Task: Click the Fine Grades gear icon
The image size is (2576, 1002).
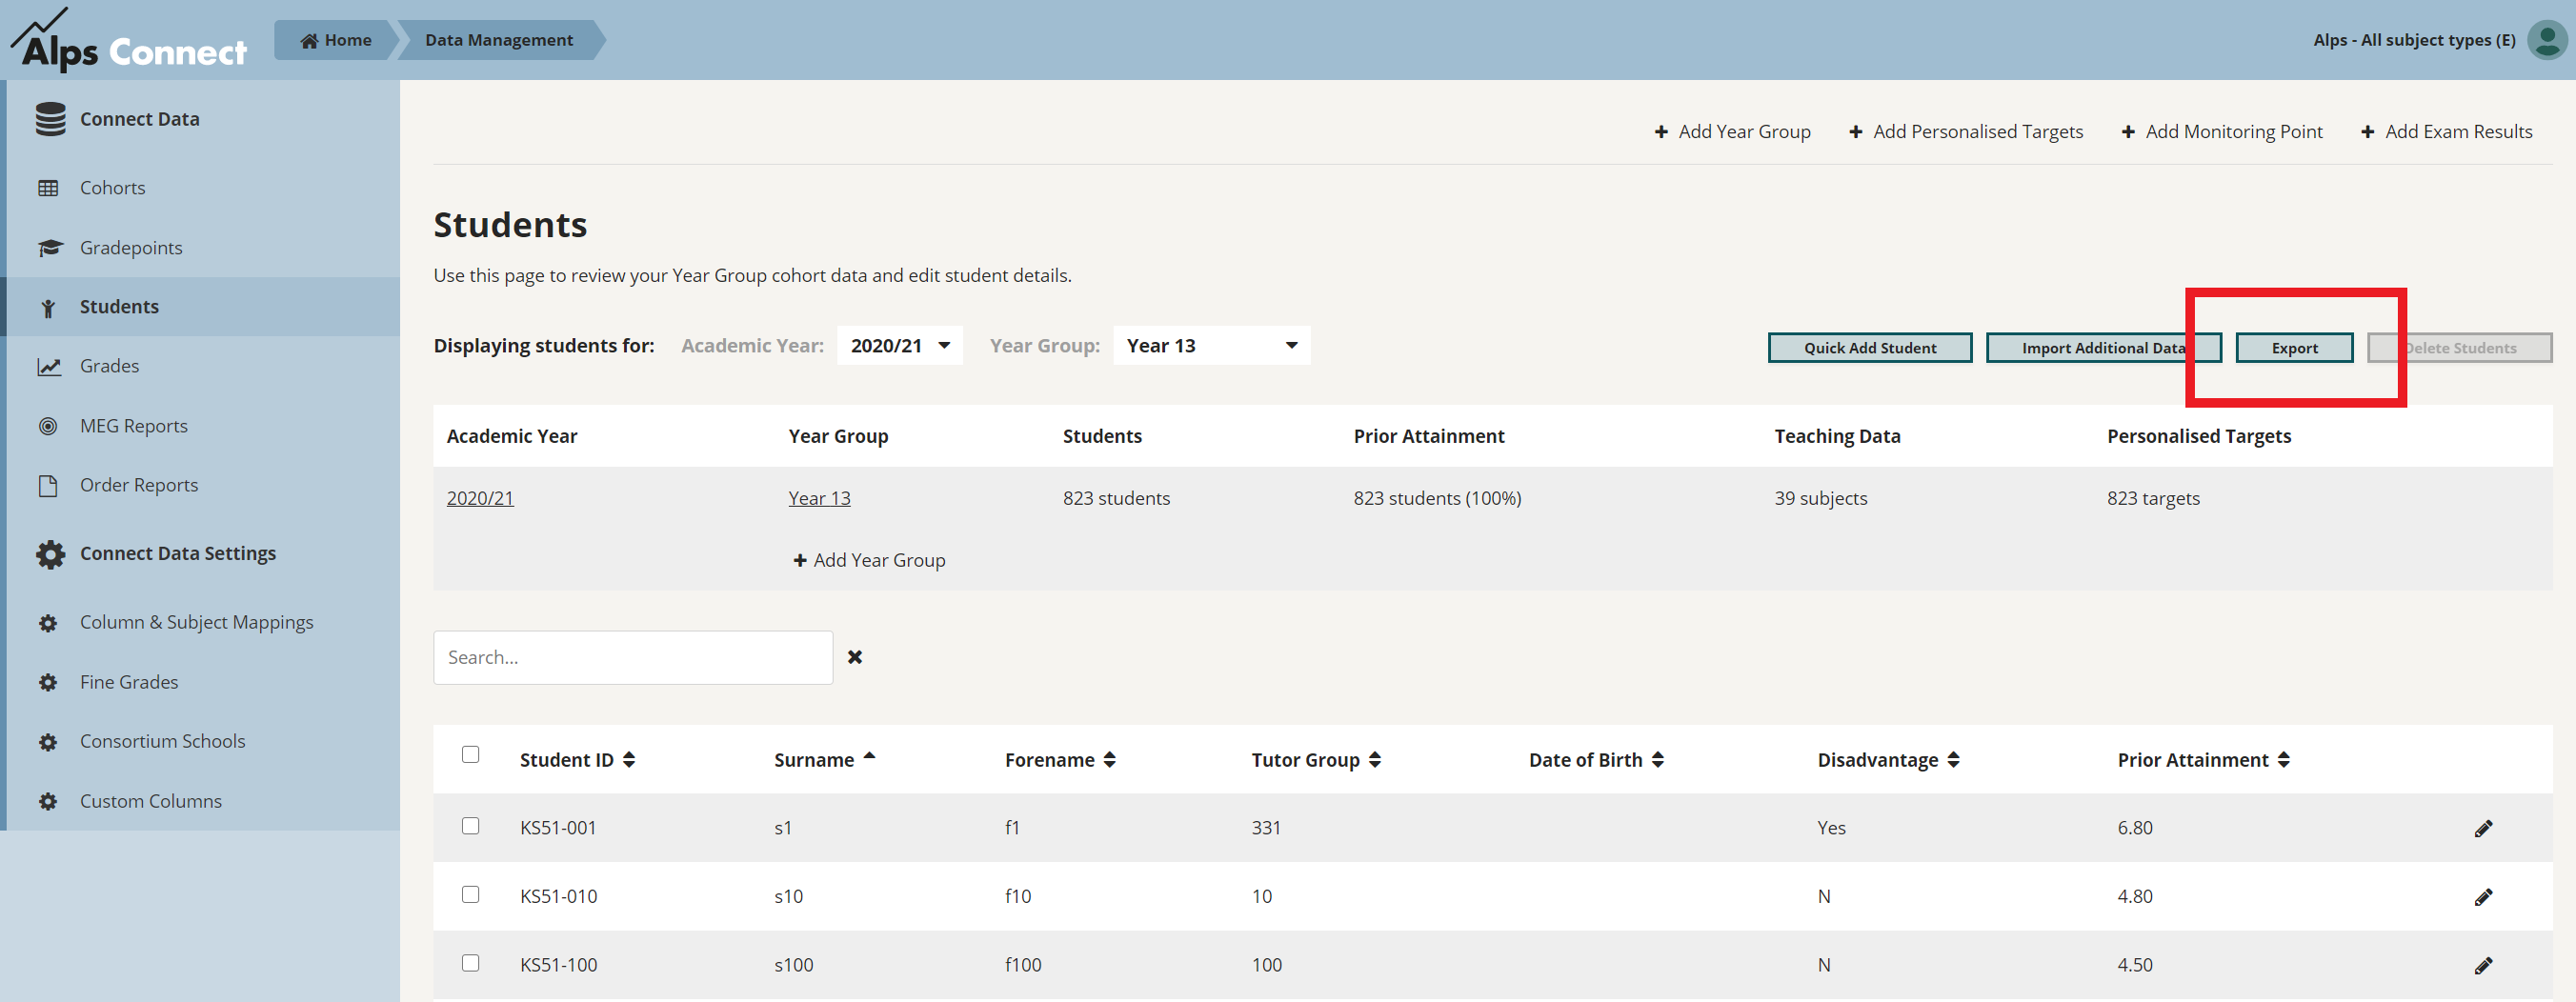Action: 48,682
